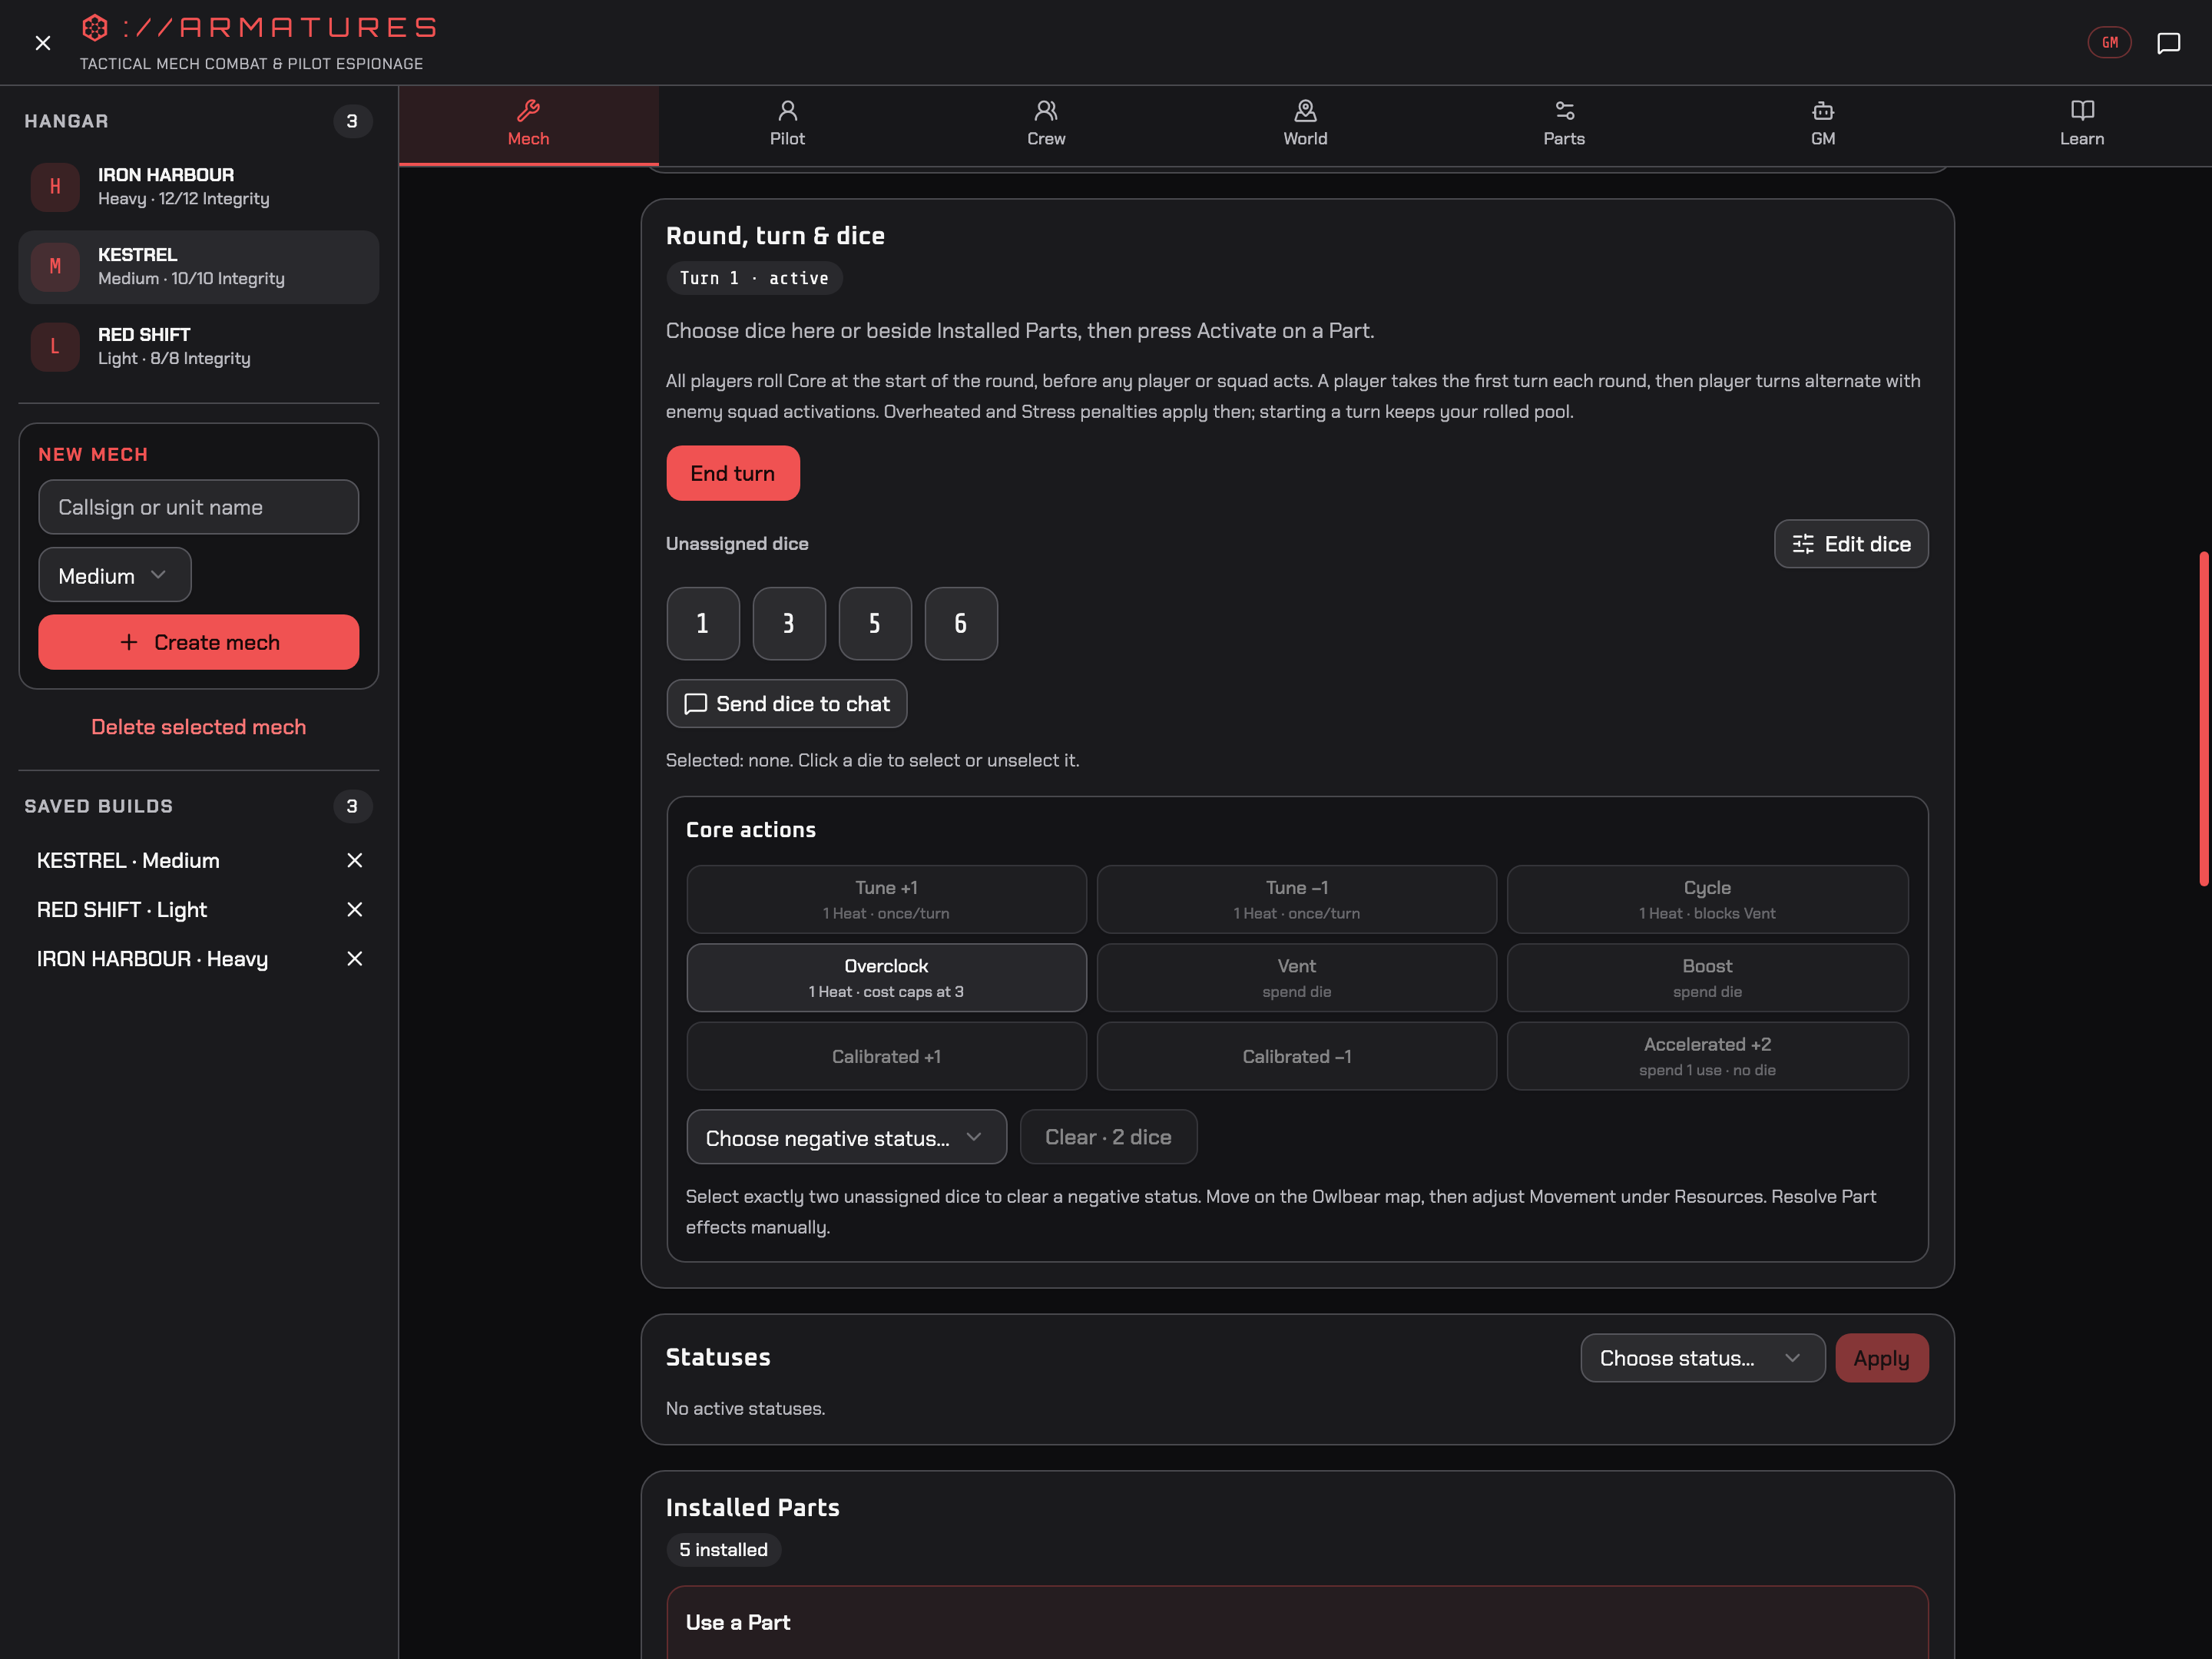Select unassigned die showing 6
The image size is (2212, 1659).
961,623
